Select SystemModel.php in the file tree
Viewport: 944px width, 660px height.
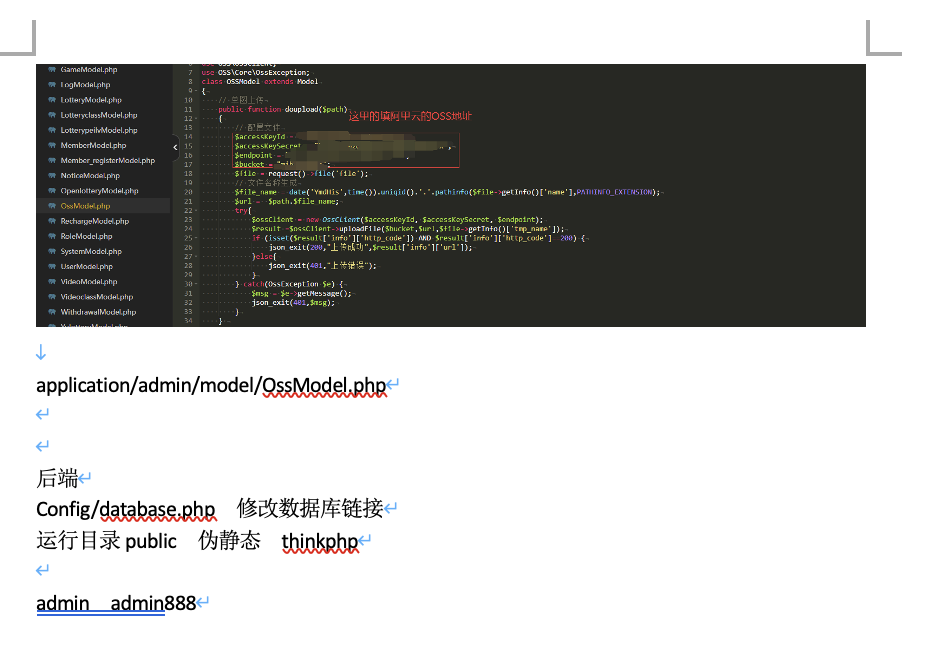pyautogui.click(x=91, y=252)
